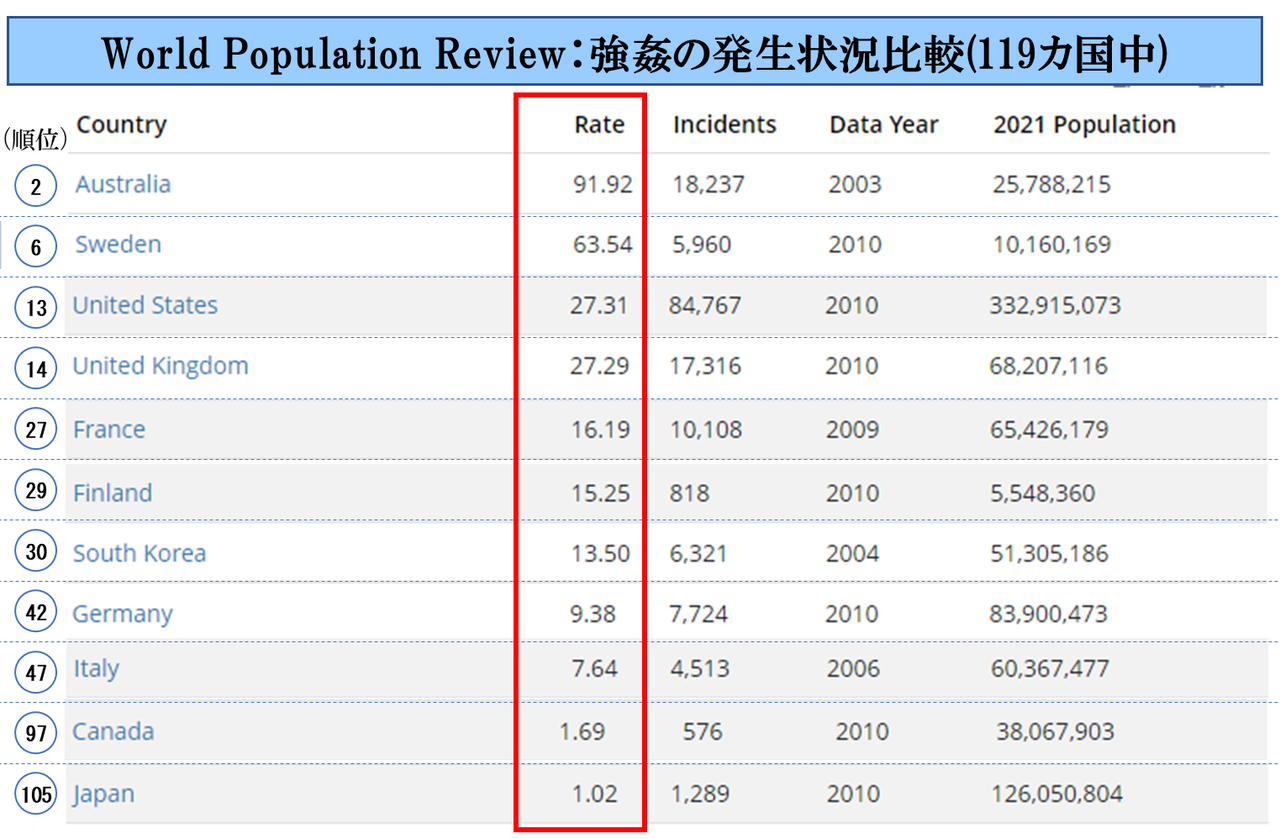The width and height of the screenshot is (1280, 839).
Task: Click South Korea's rate 13.50
Action: click(x=600, y=553)
